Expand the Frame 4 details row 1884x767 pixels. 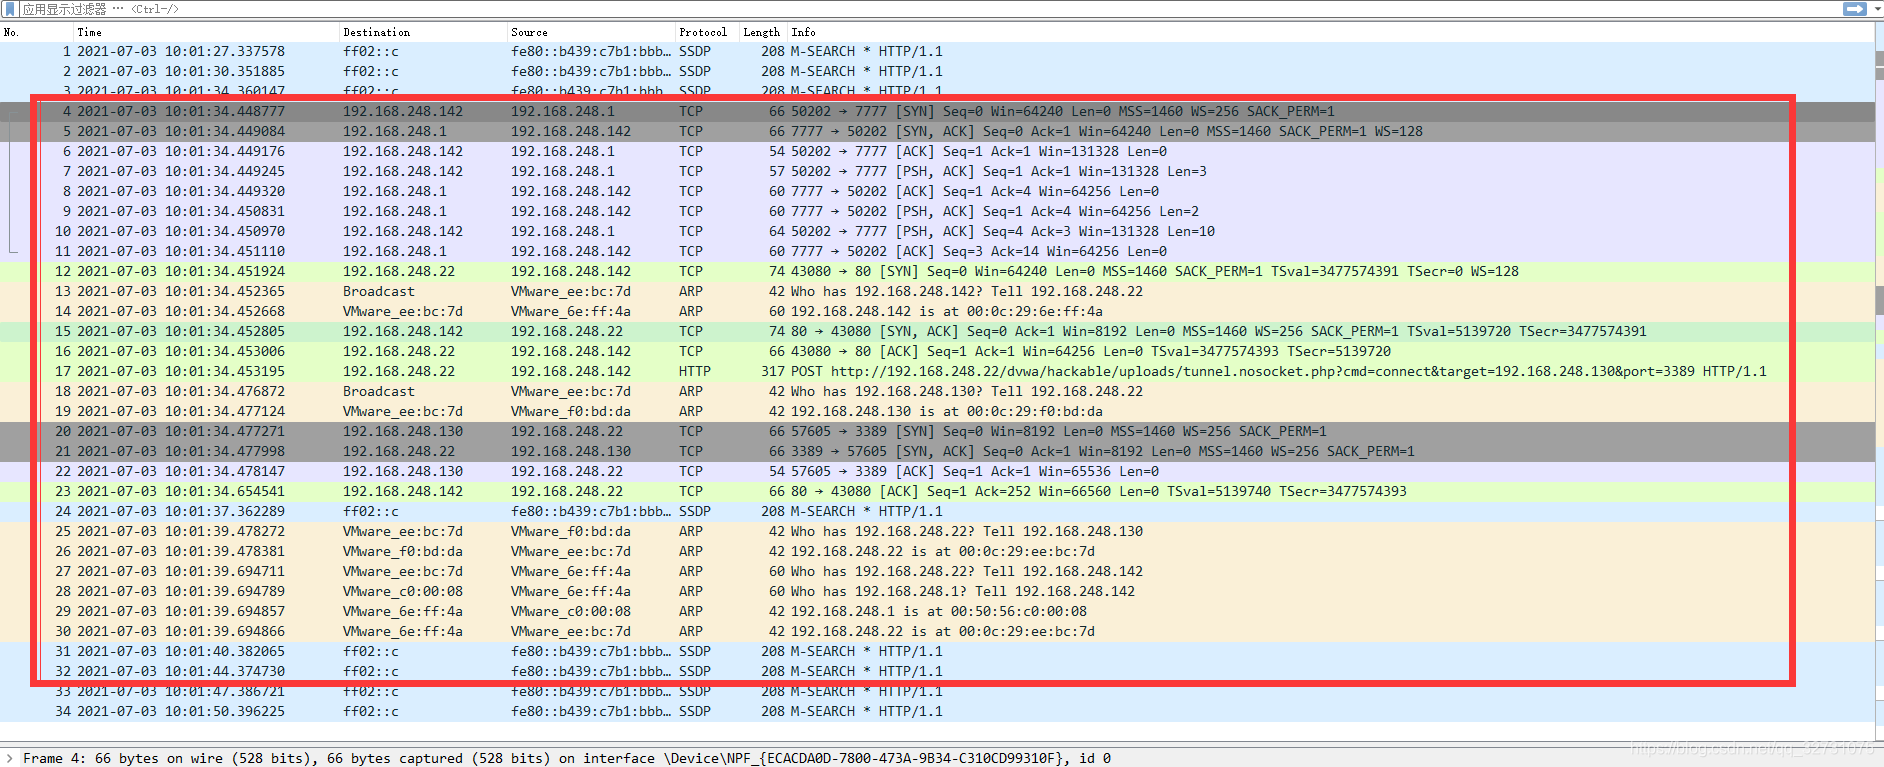[x=9, y=758]
